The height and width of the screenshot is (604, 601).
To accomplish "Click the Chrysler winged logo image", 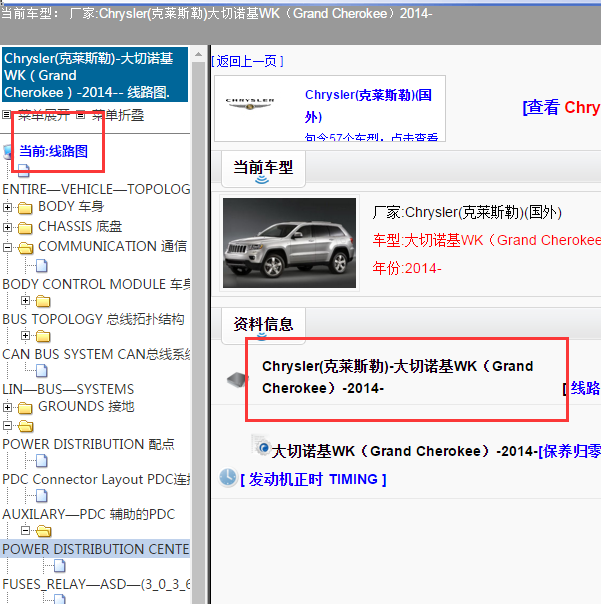I will click(250, 103).
